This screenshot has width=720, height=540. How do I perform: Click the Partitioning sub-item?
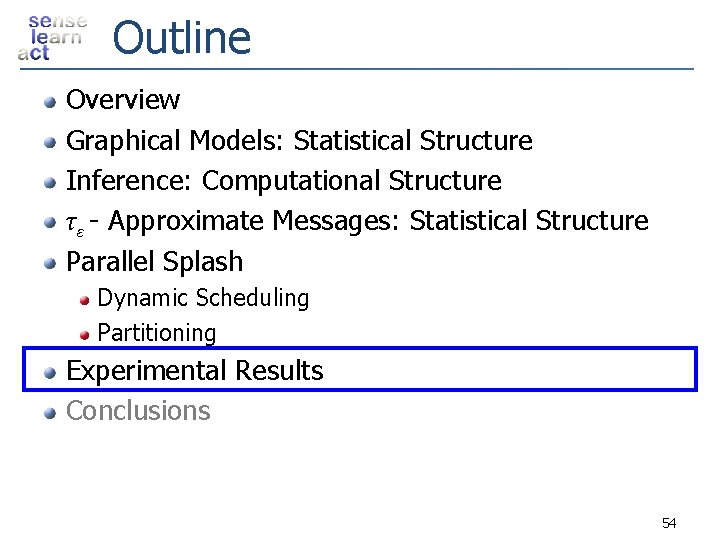(x=157, y=332)
